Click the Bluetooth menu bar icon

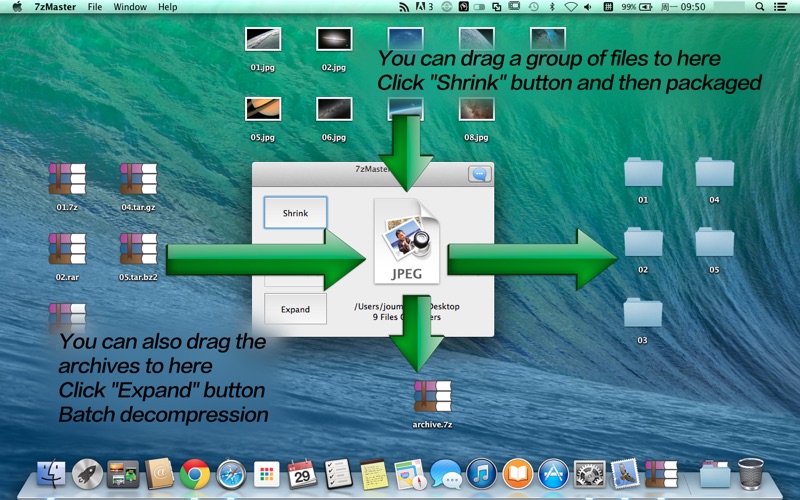point(552,7)
